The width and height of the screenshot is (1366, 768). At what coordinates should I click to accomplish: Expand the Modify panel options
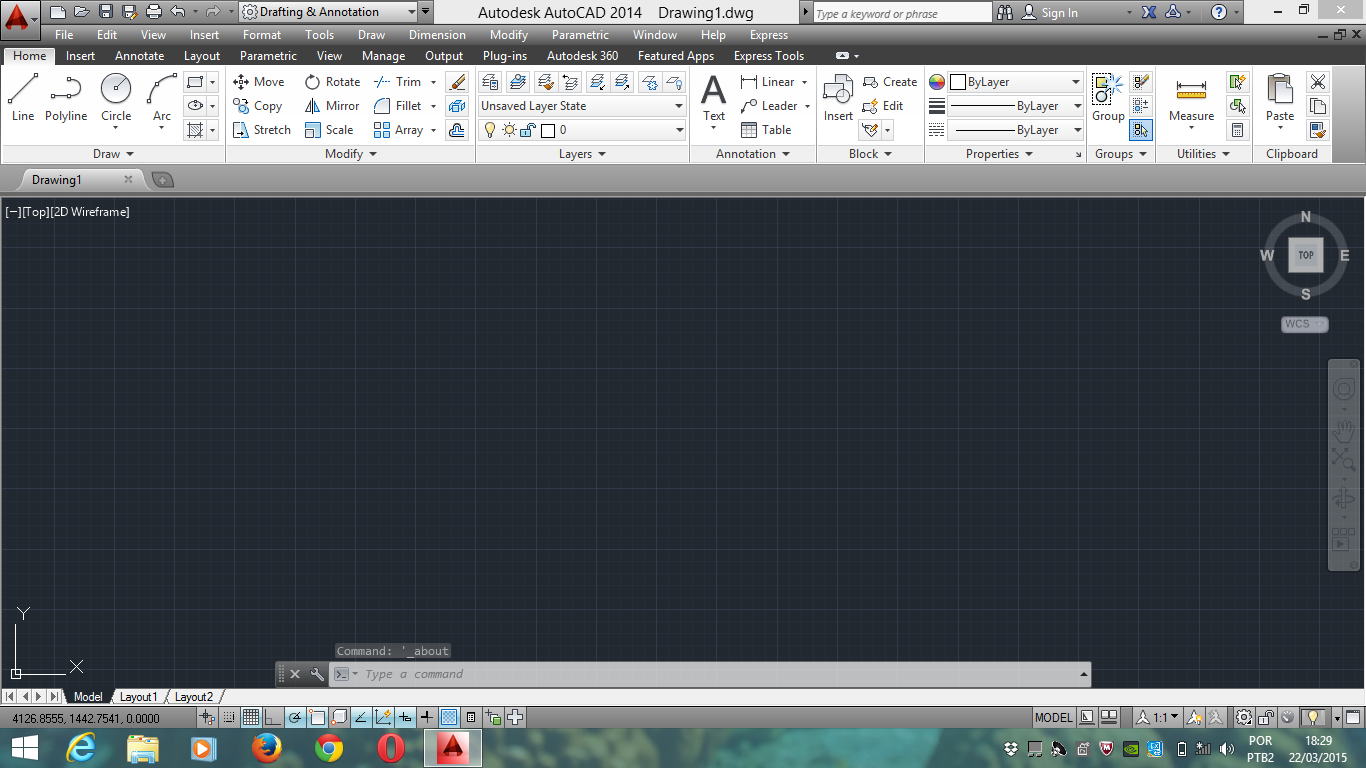(351, 154)
